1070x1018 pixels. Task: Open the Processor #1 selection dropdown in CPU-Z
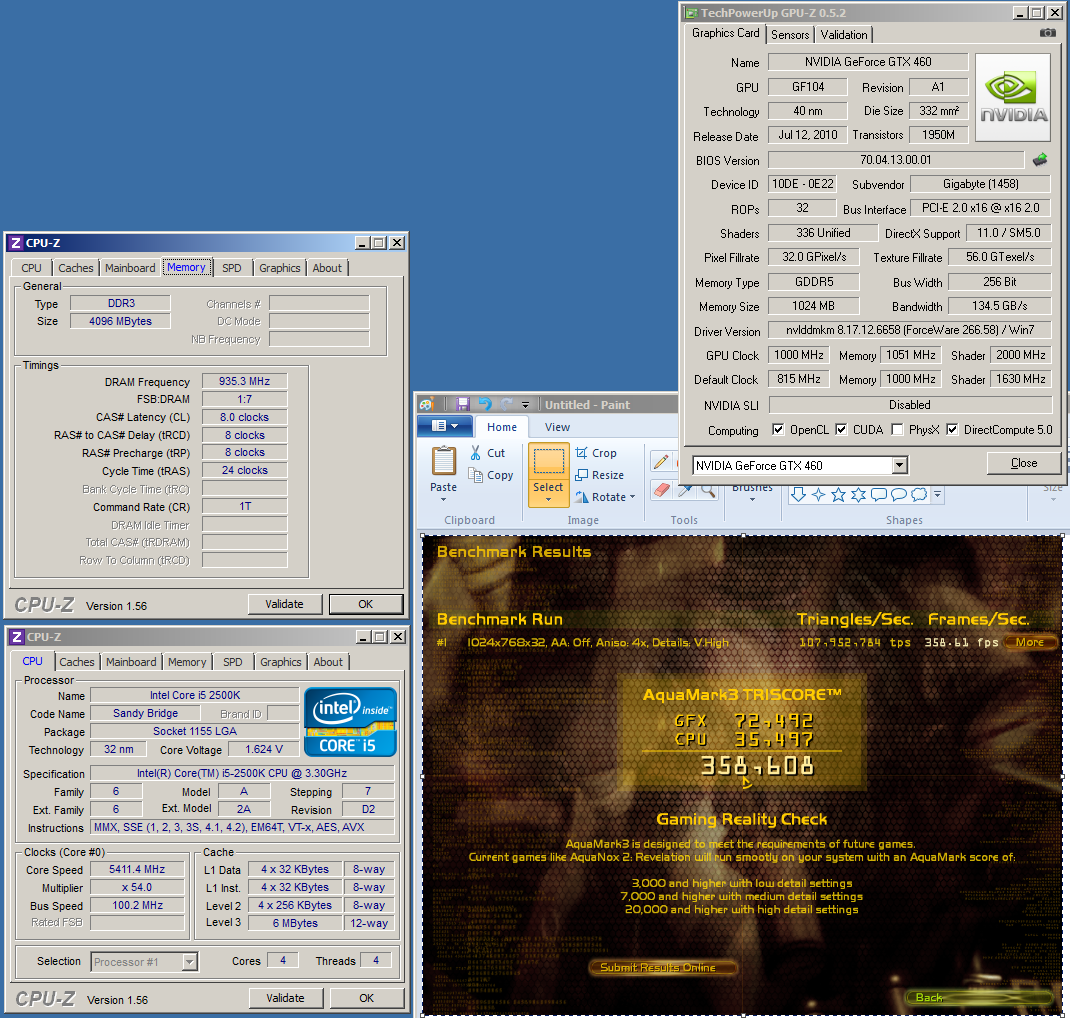click(190, 962)
